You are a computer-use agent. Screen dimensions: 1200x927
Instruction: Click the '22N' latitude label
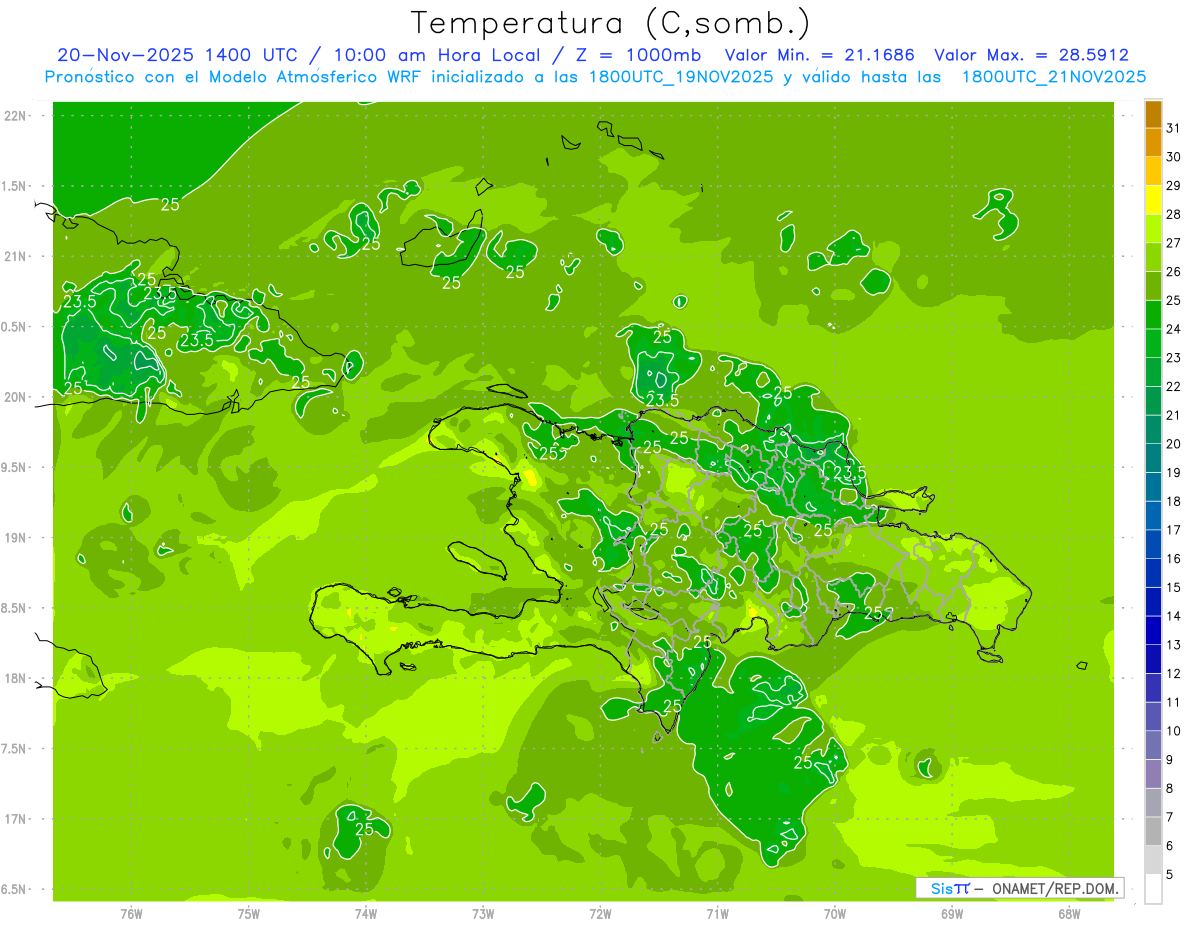click(17, 115)
